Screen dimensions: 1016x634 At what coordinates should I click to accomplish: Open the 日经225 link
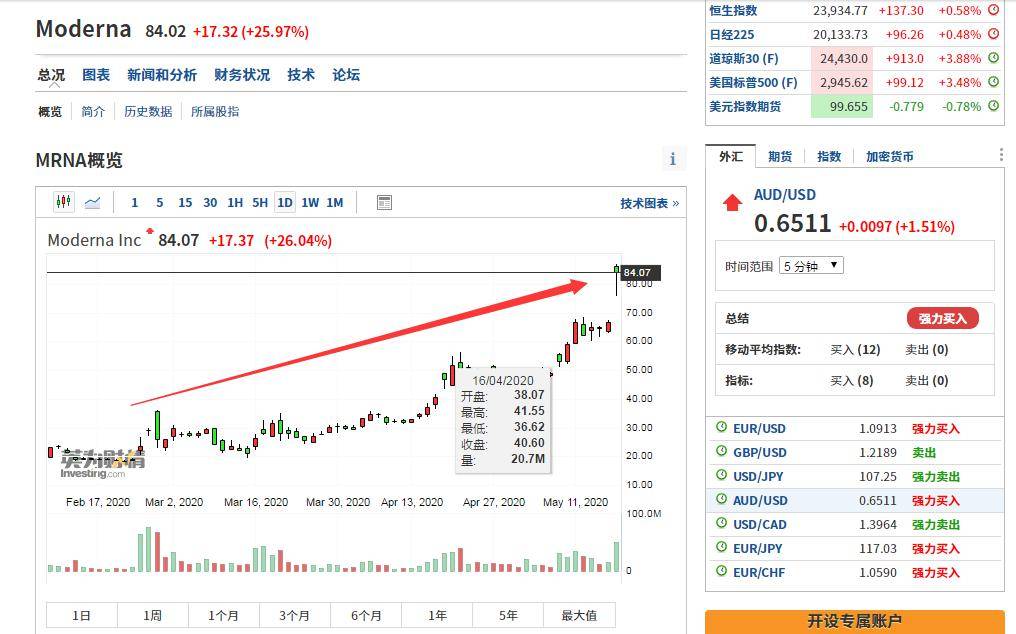pyautogui.click(x=732, y=34)
